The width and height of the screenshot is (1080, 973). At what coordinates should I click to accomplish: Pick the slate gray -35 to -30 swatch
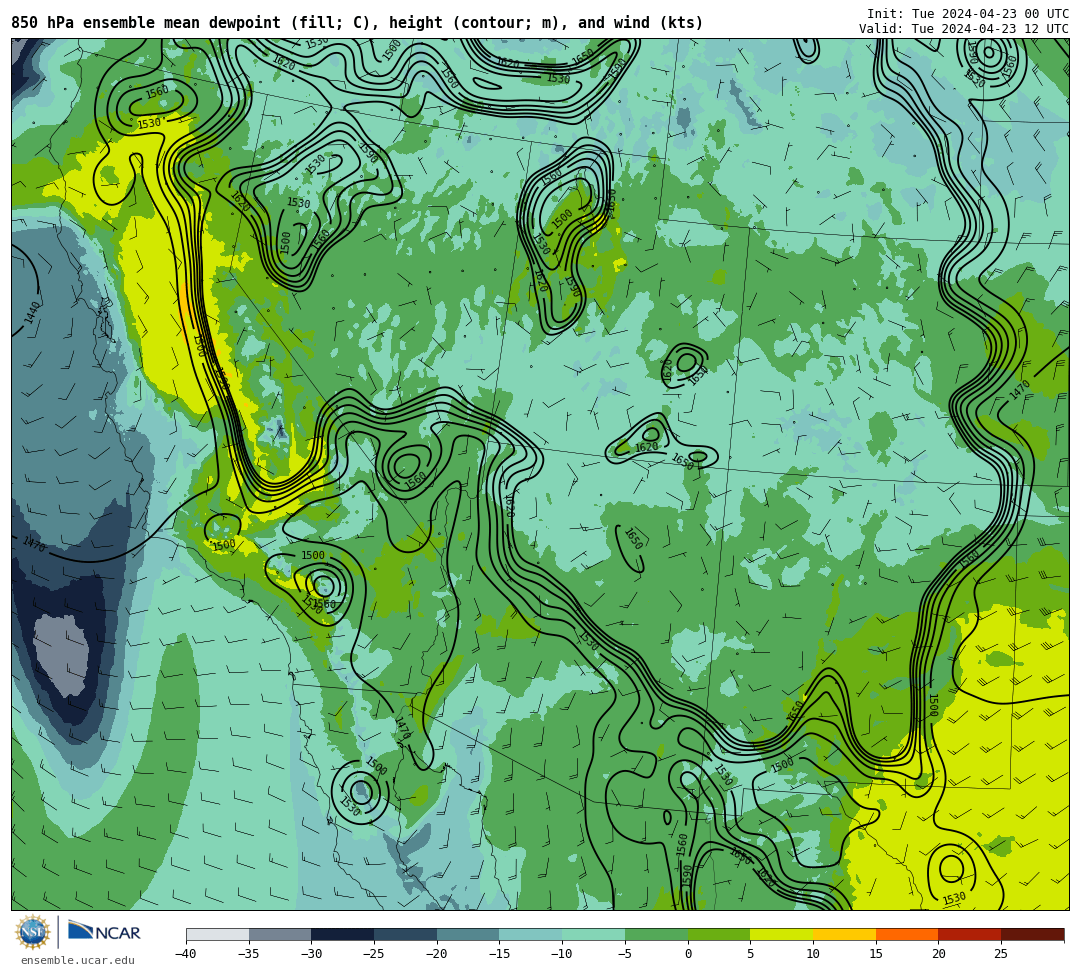(x=280, y=934)
